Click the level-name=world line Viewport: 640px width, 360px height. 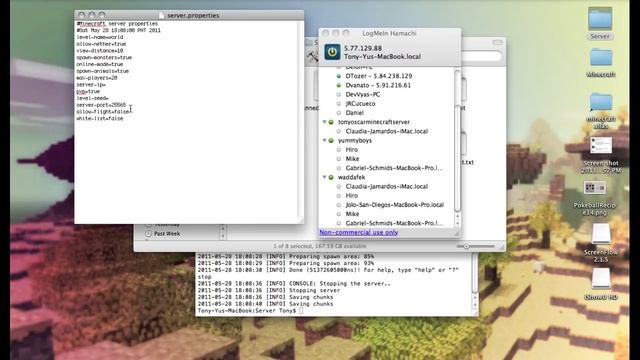(100, 37)
